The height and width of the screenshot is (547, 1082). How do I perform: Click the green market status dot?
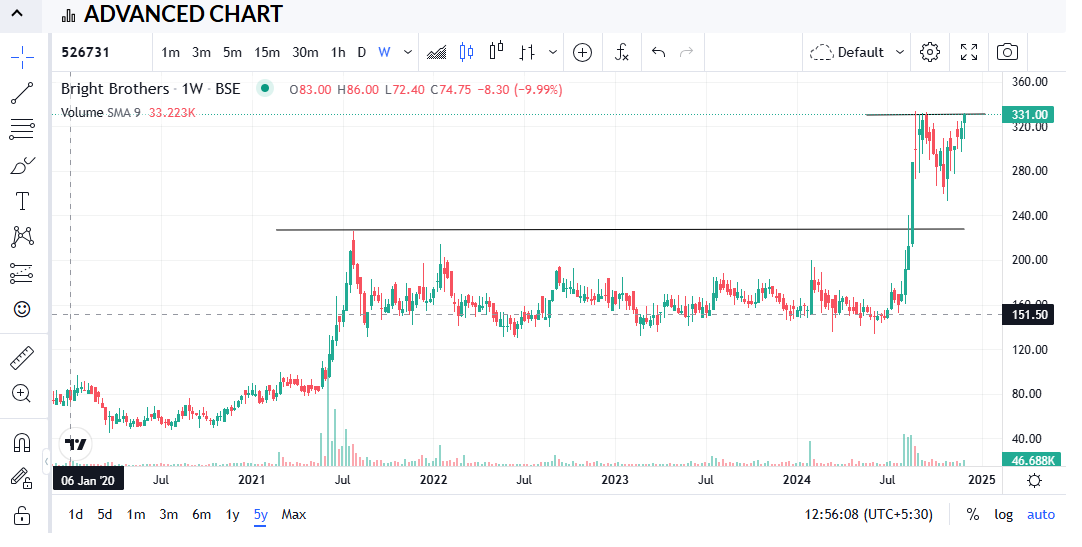tap(264, 88)
